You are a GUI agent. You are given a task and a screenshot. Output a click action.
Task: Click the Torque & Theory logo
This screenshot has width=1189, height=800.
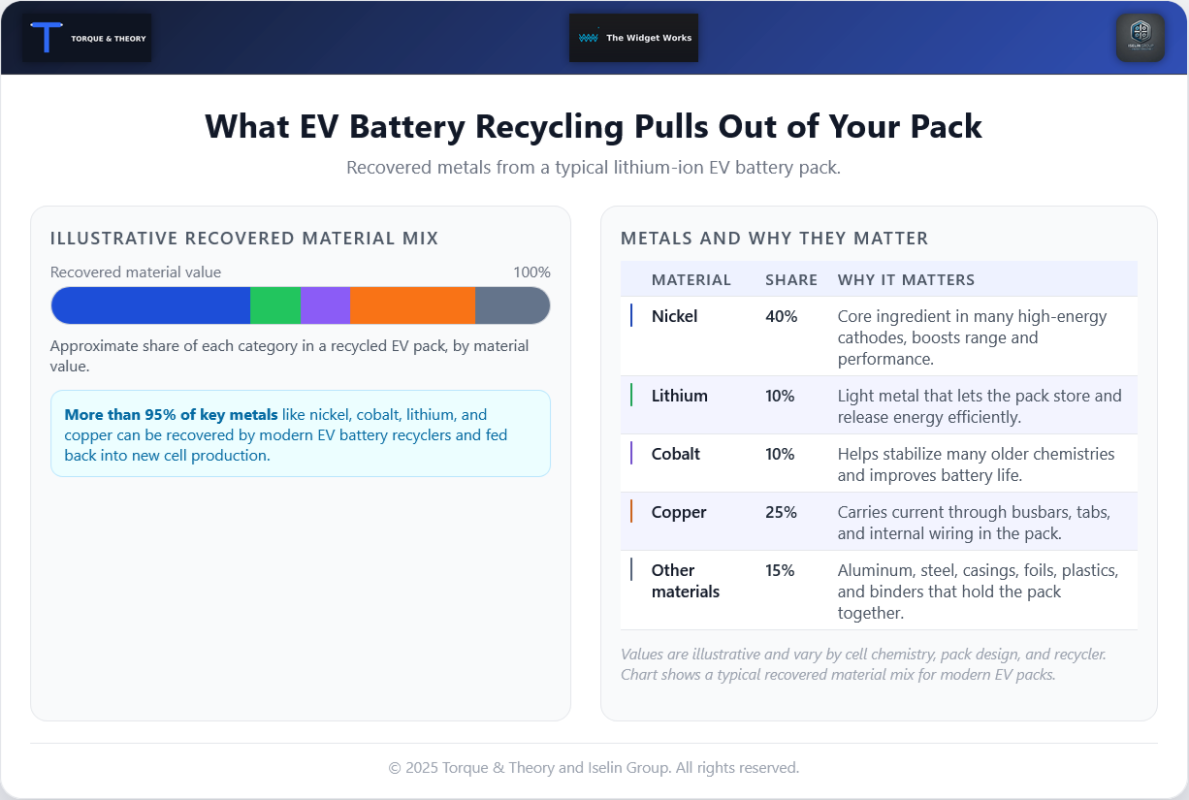(87, 38)
